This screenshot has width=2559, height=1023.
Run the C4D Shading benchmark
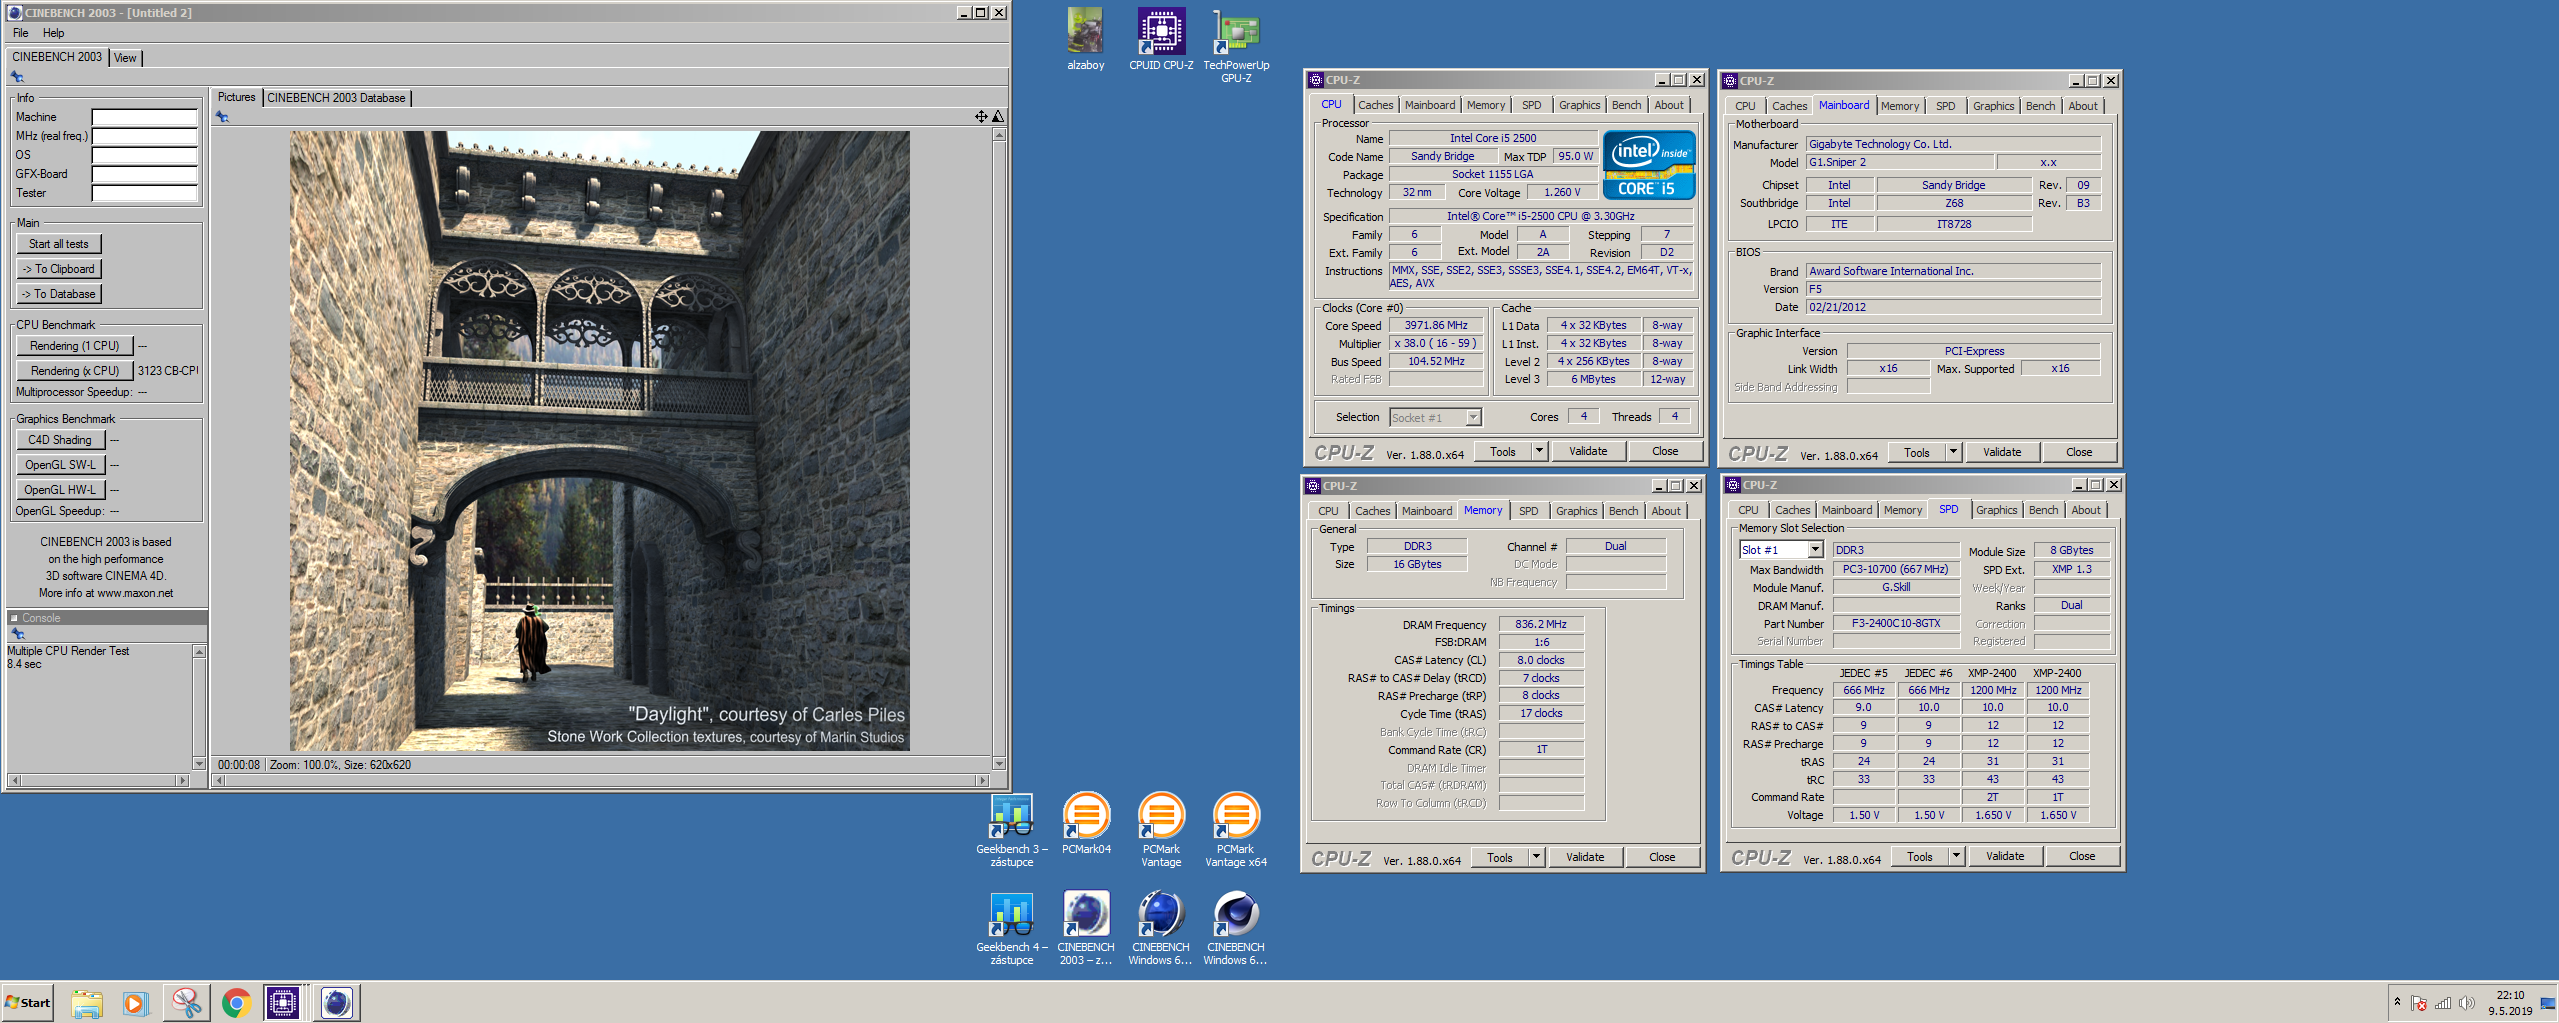click(x=60, y=440)
